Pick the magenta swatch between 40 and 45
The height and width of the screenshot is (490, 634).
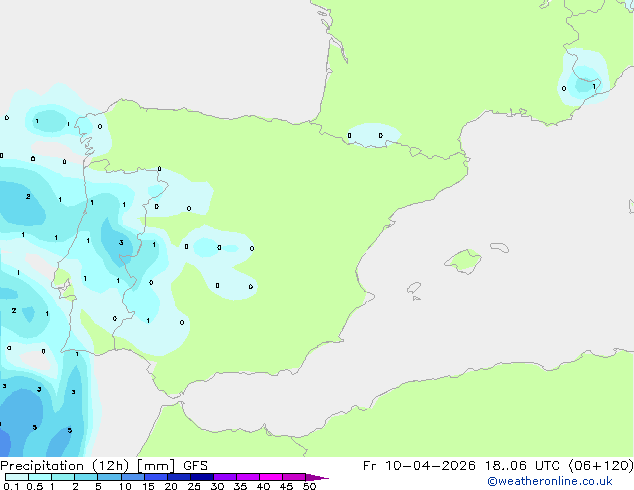click(x=271, y=477)
